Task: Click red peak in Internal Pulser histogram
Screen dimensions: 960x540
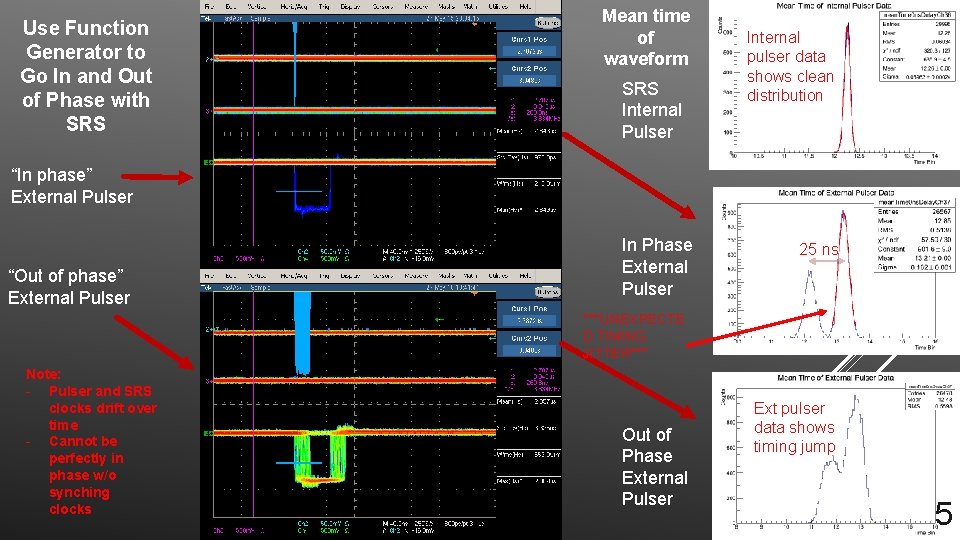Action: (x=847, y=88)
